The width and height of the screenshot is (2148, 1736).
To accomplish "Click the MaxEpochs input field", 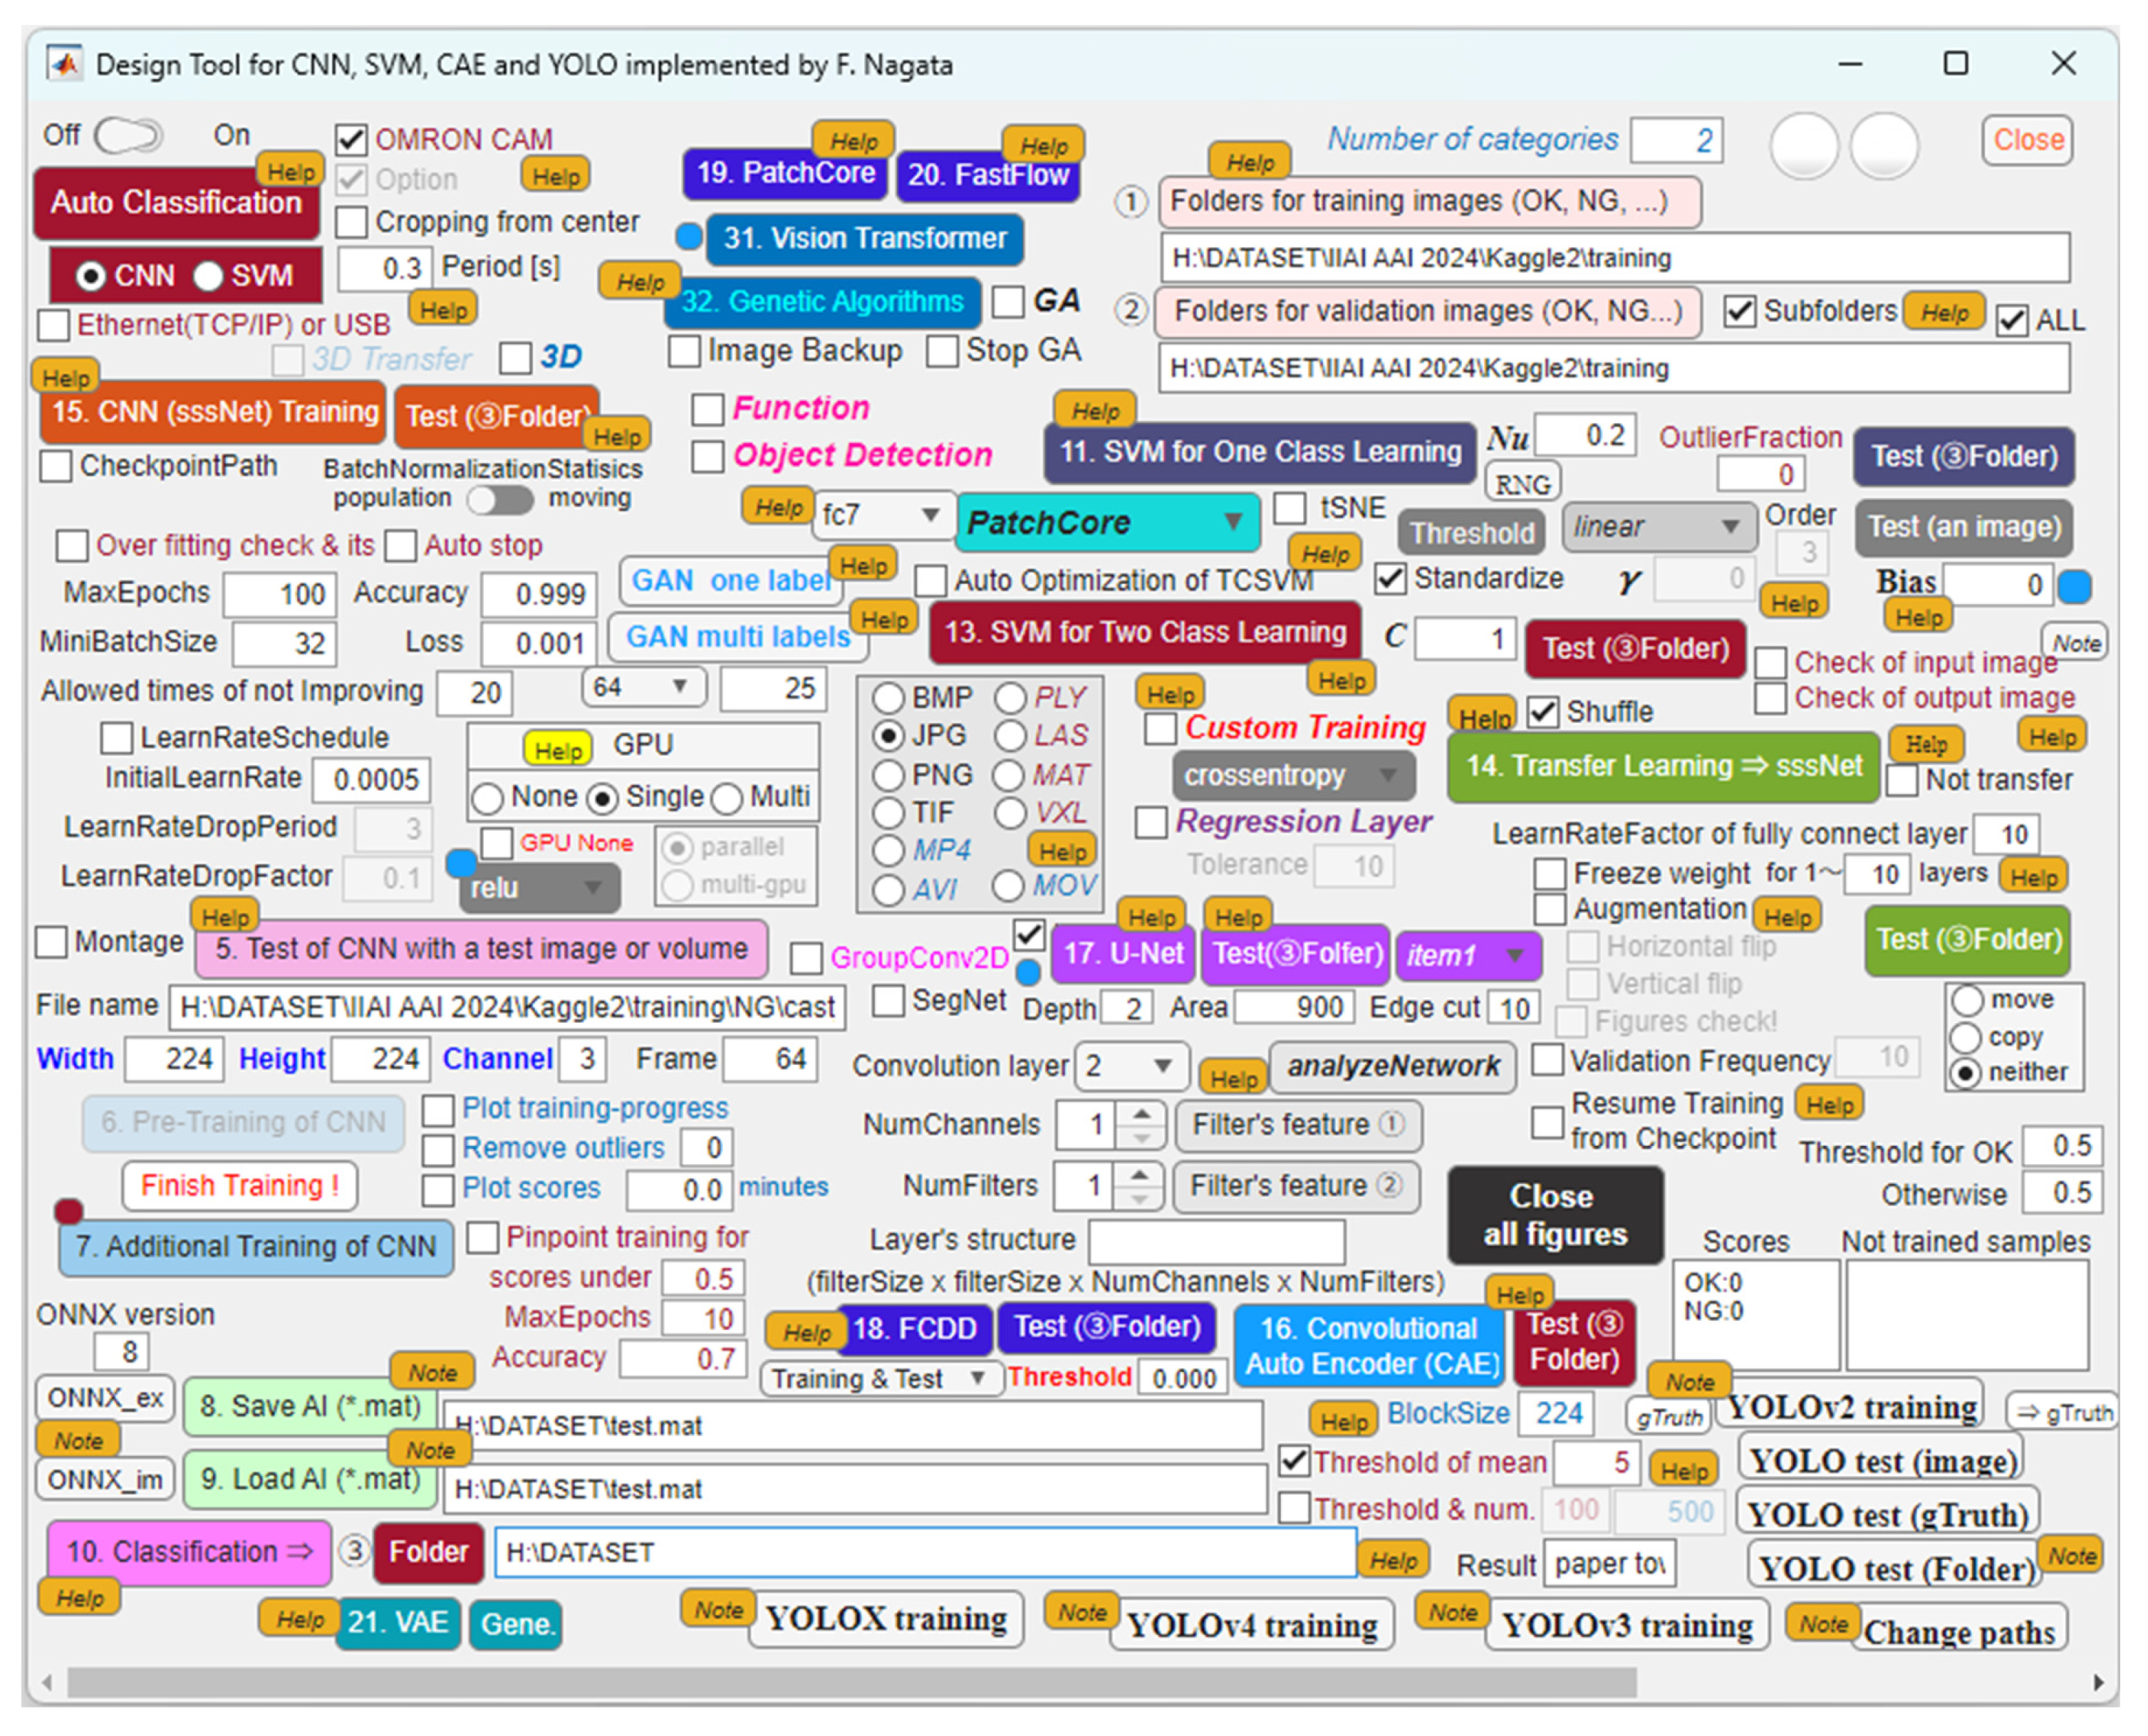I will click(280, 594).
